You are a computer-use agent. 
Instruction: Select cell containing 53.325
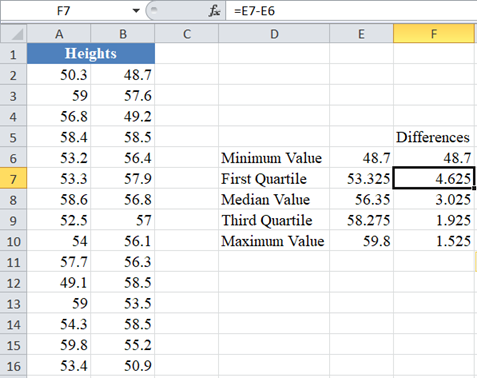tap(361, 178)
